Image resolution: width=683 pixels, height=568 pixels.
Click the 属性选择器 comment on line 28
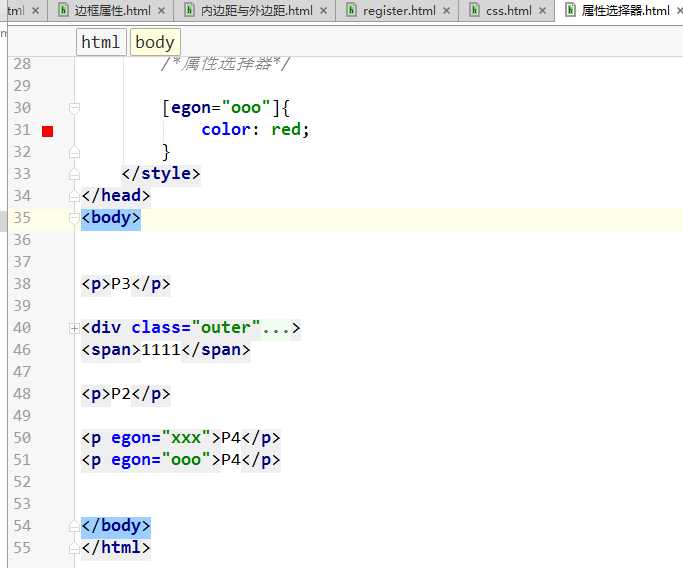click(x=225, y=64)
